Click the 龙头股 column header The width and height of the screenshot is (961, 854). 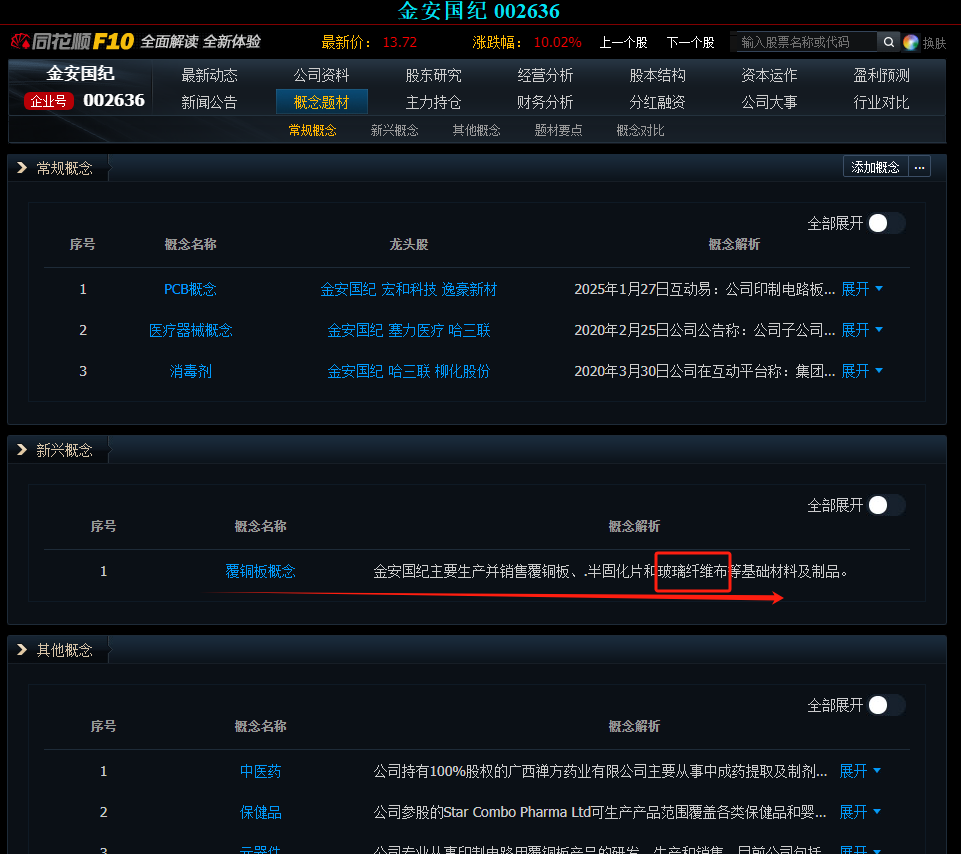click(409, 244)
